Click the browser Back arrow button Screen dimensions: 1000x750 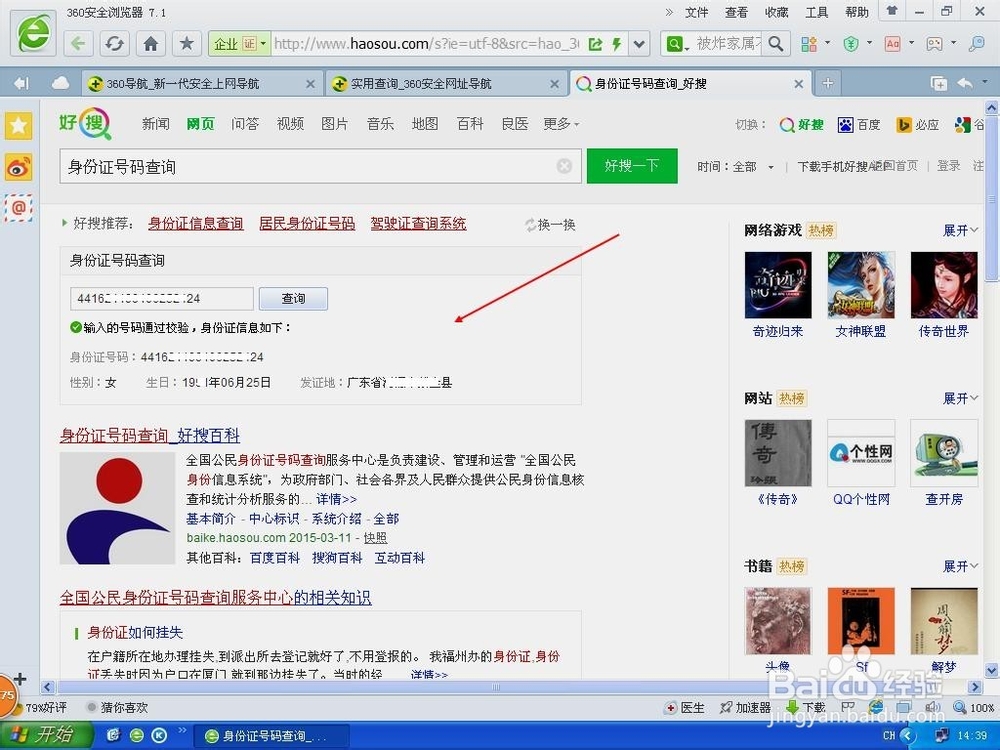[78, 43]
